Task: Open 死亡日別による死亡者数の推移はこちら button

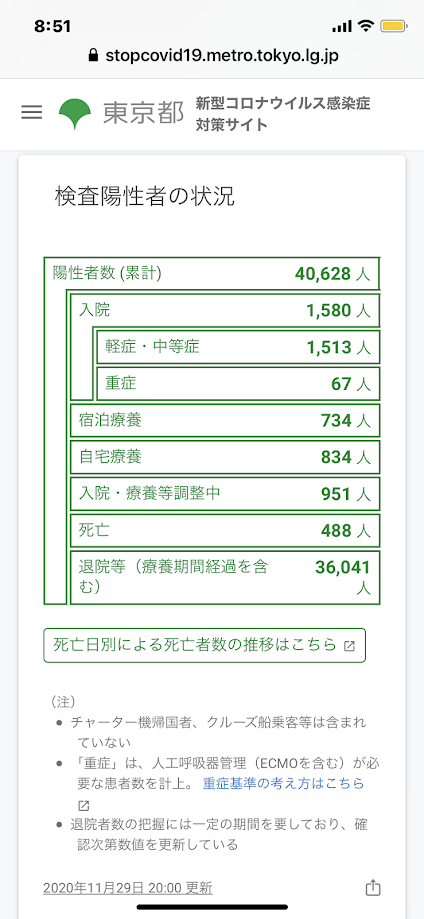Action: 205,646
